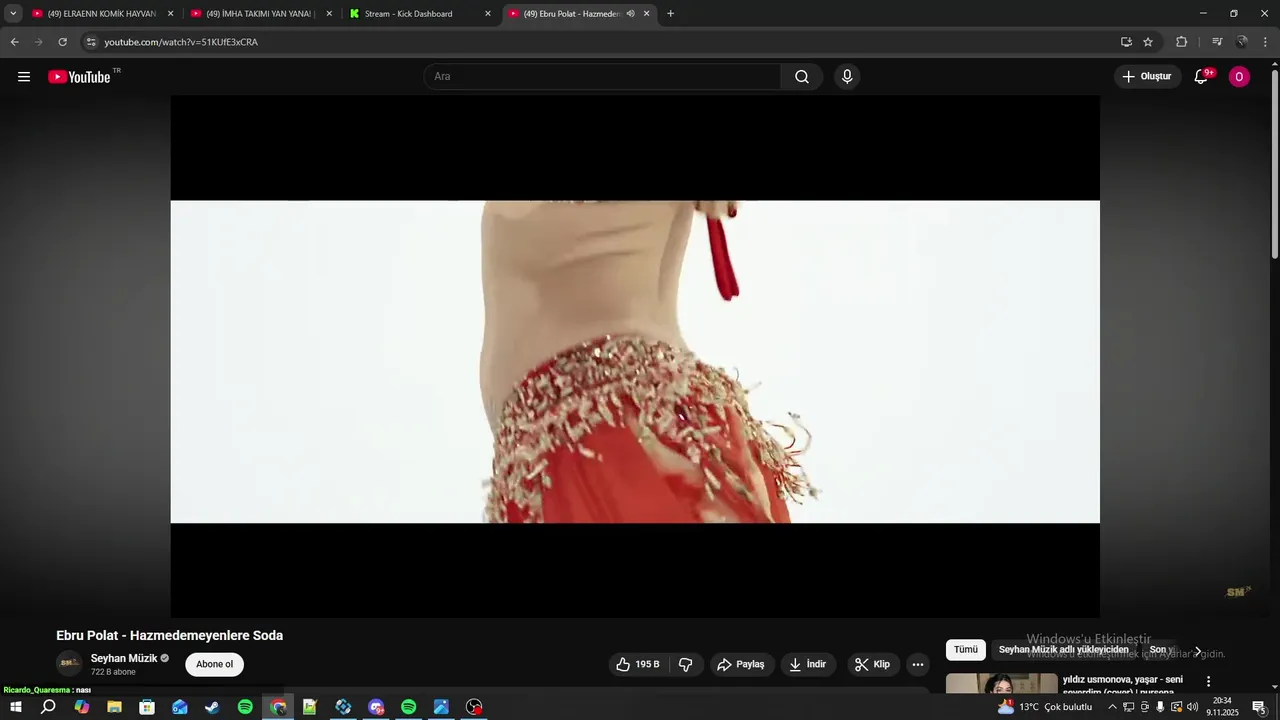Image resolution: width=1280 pixels, height=720 pixels.
Task: Reload the current page
Action: (x=62, y=42)
